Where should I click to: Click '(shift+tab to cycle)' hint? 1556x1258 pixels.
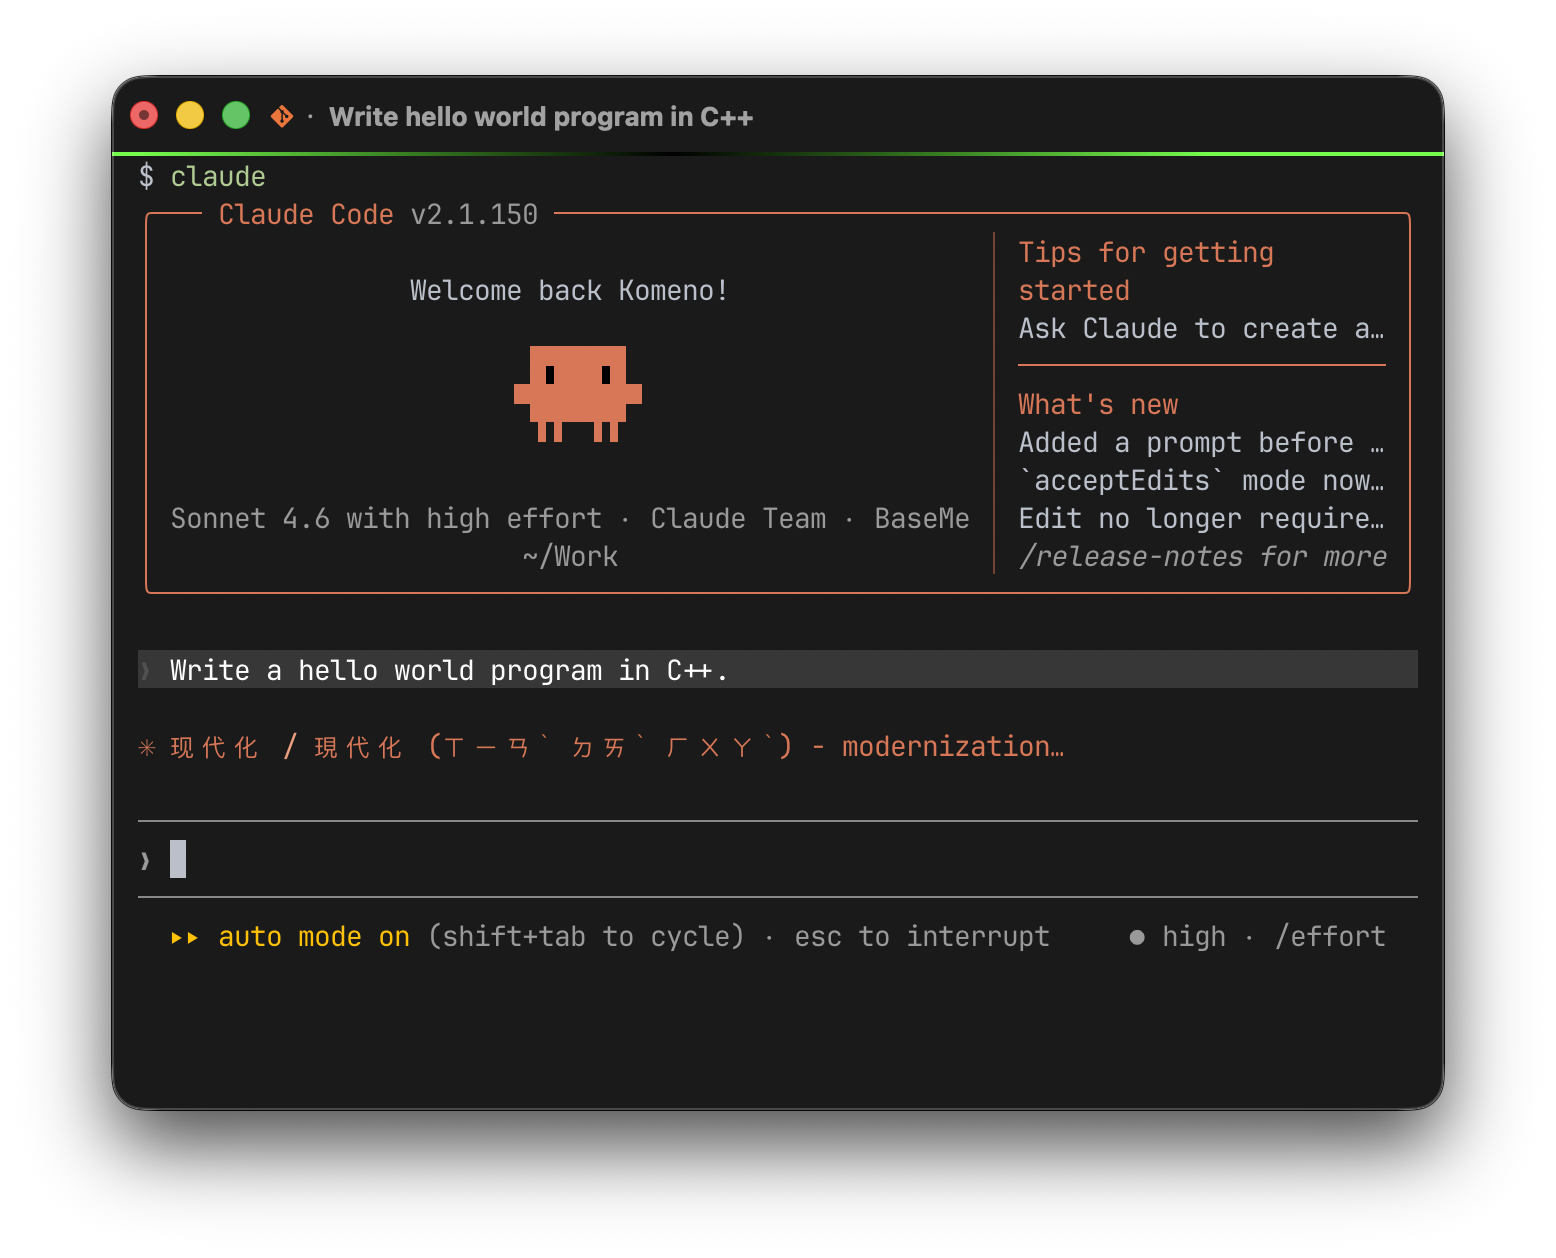[587, 937]
